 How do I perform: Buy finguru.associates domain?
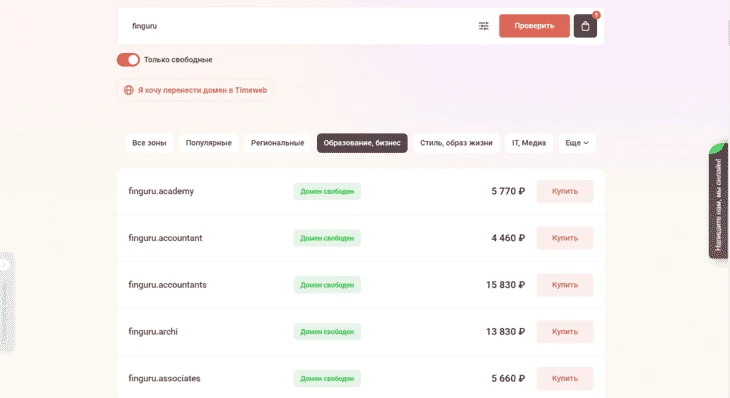pos(565,378)
